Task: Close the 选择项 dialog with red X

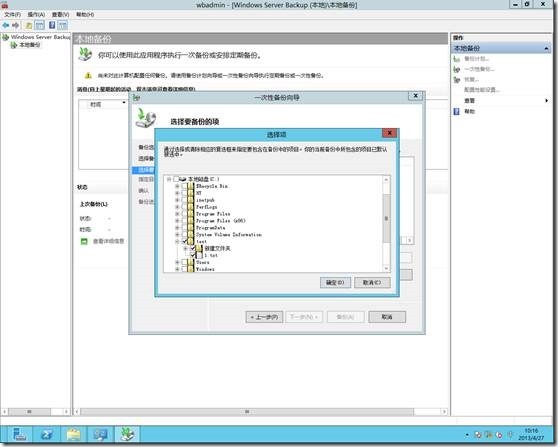Action: [390, 133]
